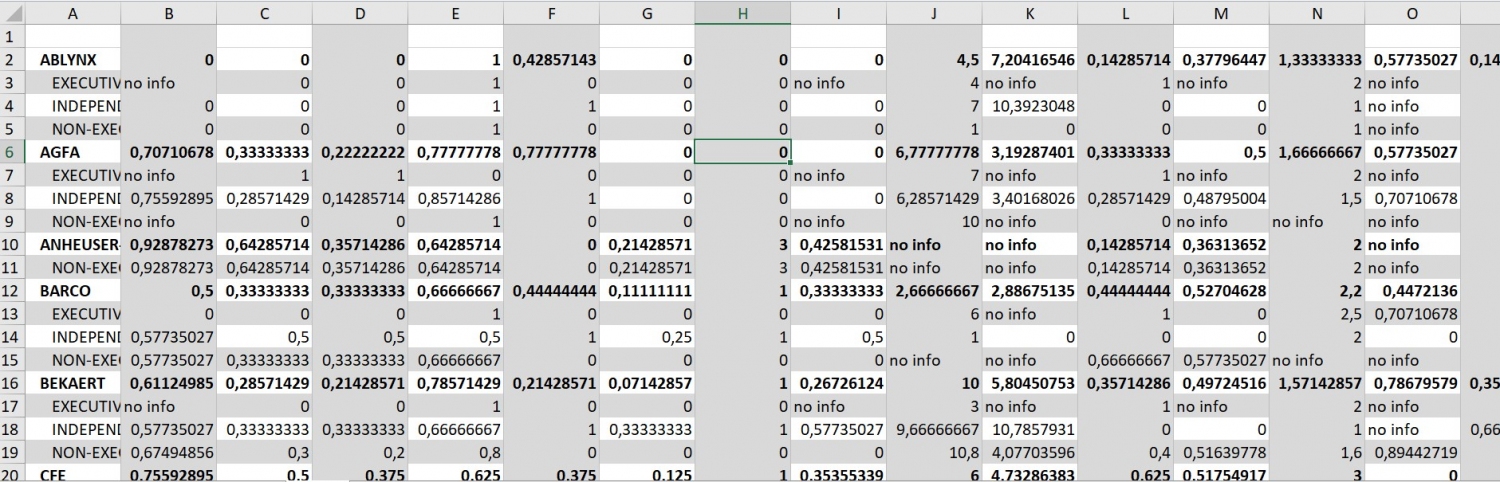The image size is (1500, 482).
Task: Click cell with value 0,25
Action: (x=647, y=336)
